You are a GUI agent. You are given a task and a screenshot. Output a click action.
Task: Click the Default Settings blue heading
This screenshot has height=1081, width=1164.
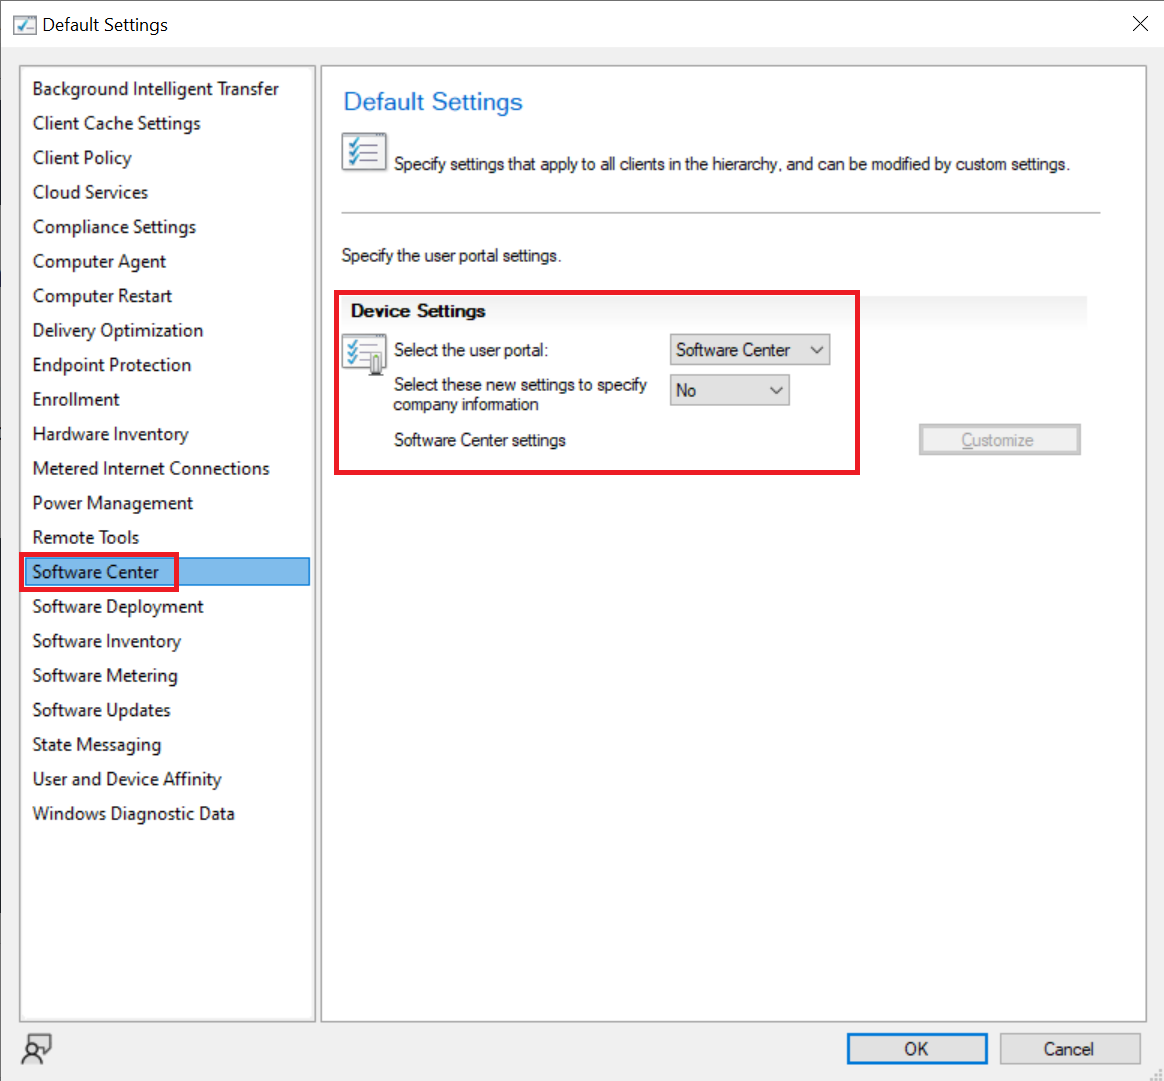coord(433,102)
